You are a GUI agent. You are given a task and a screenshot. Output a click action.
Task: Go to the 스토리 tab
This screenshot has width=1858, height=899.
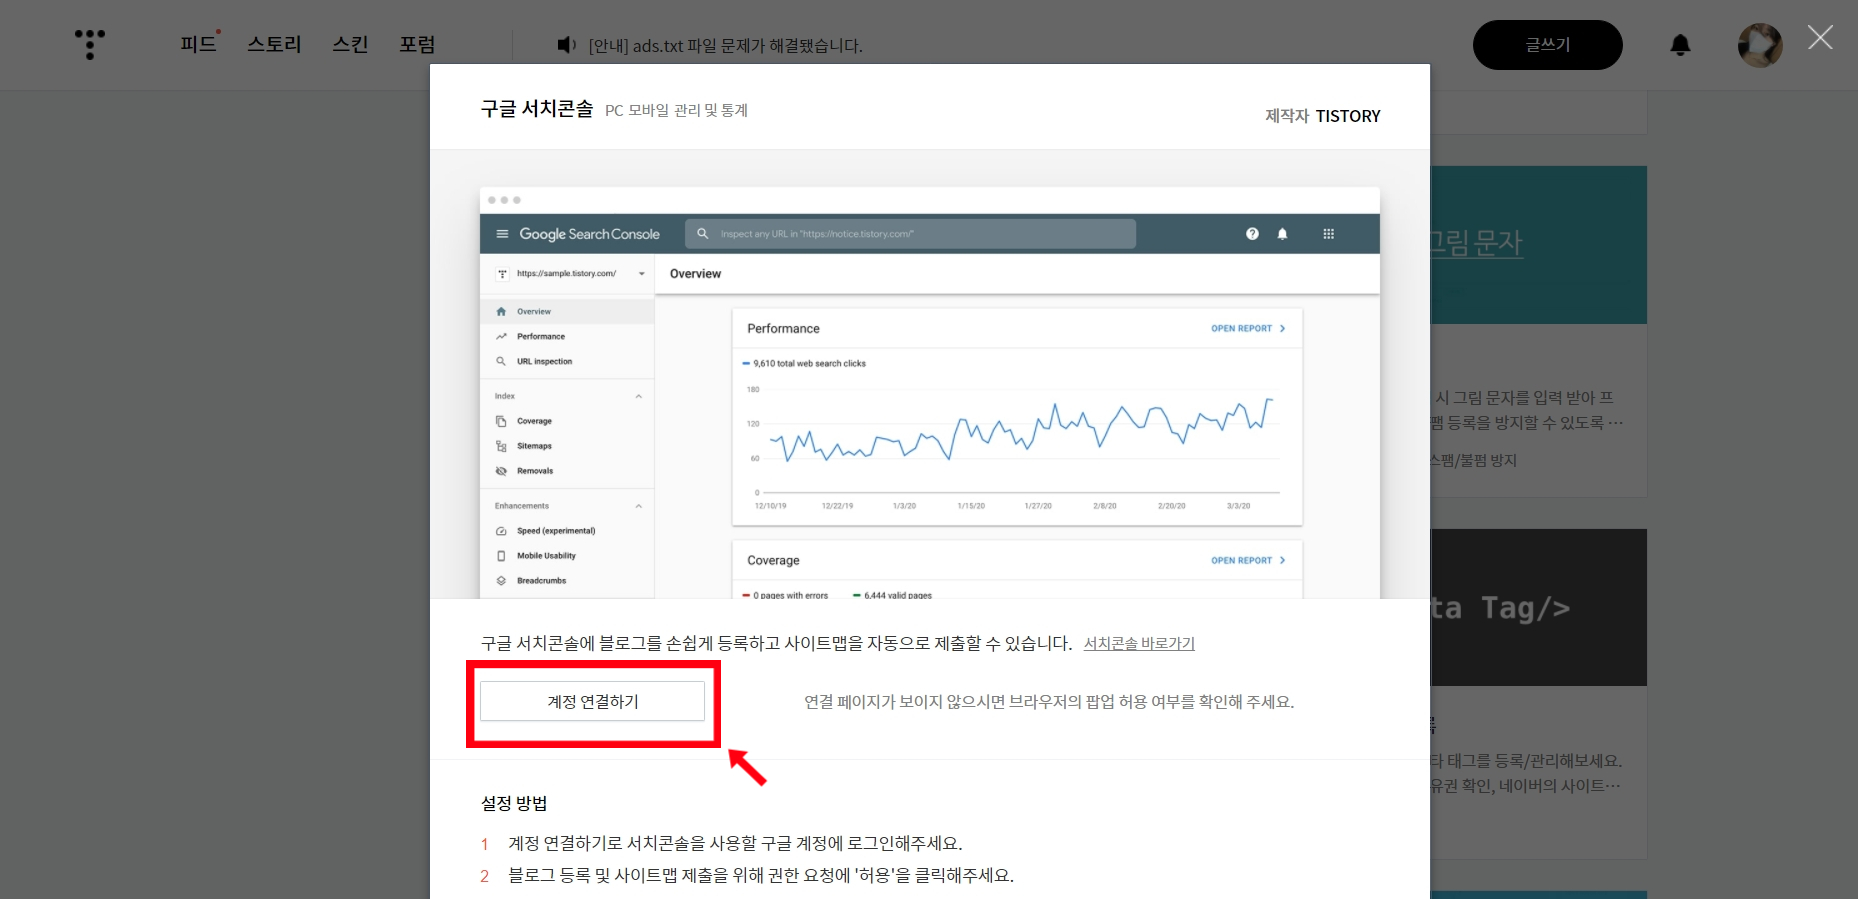tap(274, 44)
